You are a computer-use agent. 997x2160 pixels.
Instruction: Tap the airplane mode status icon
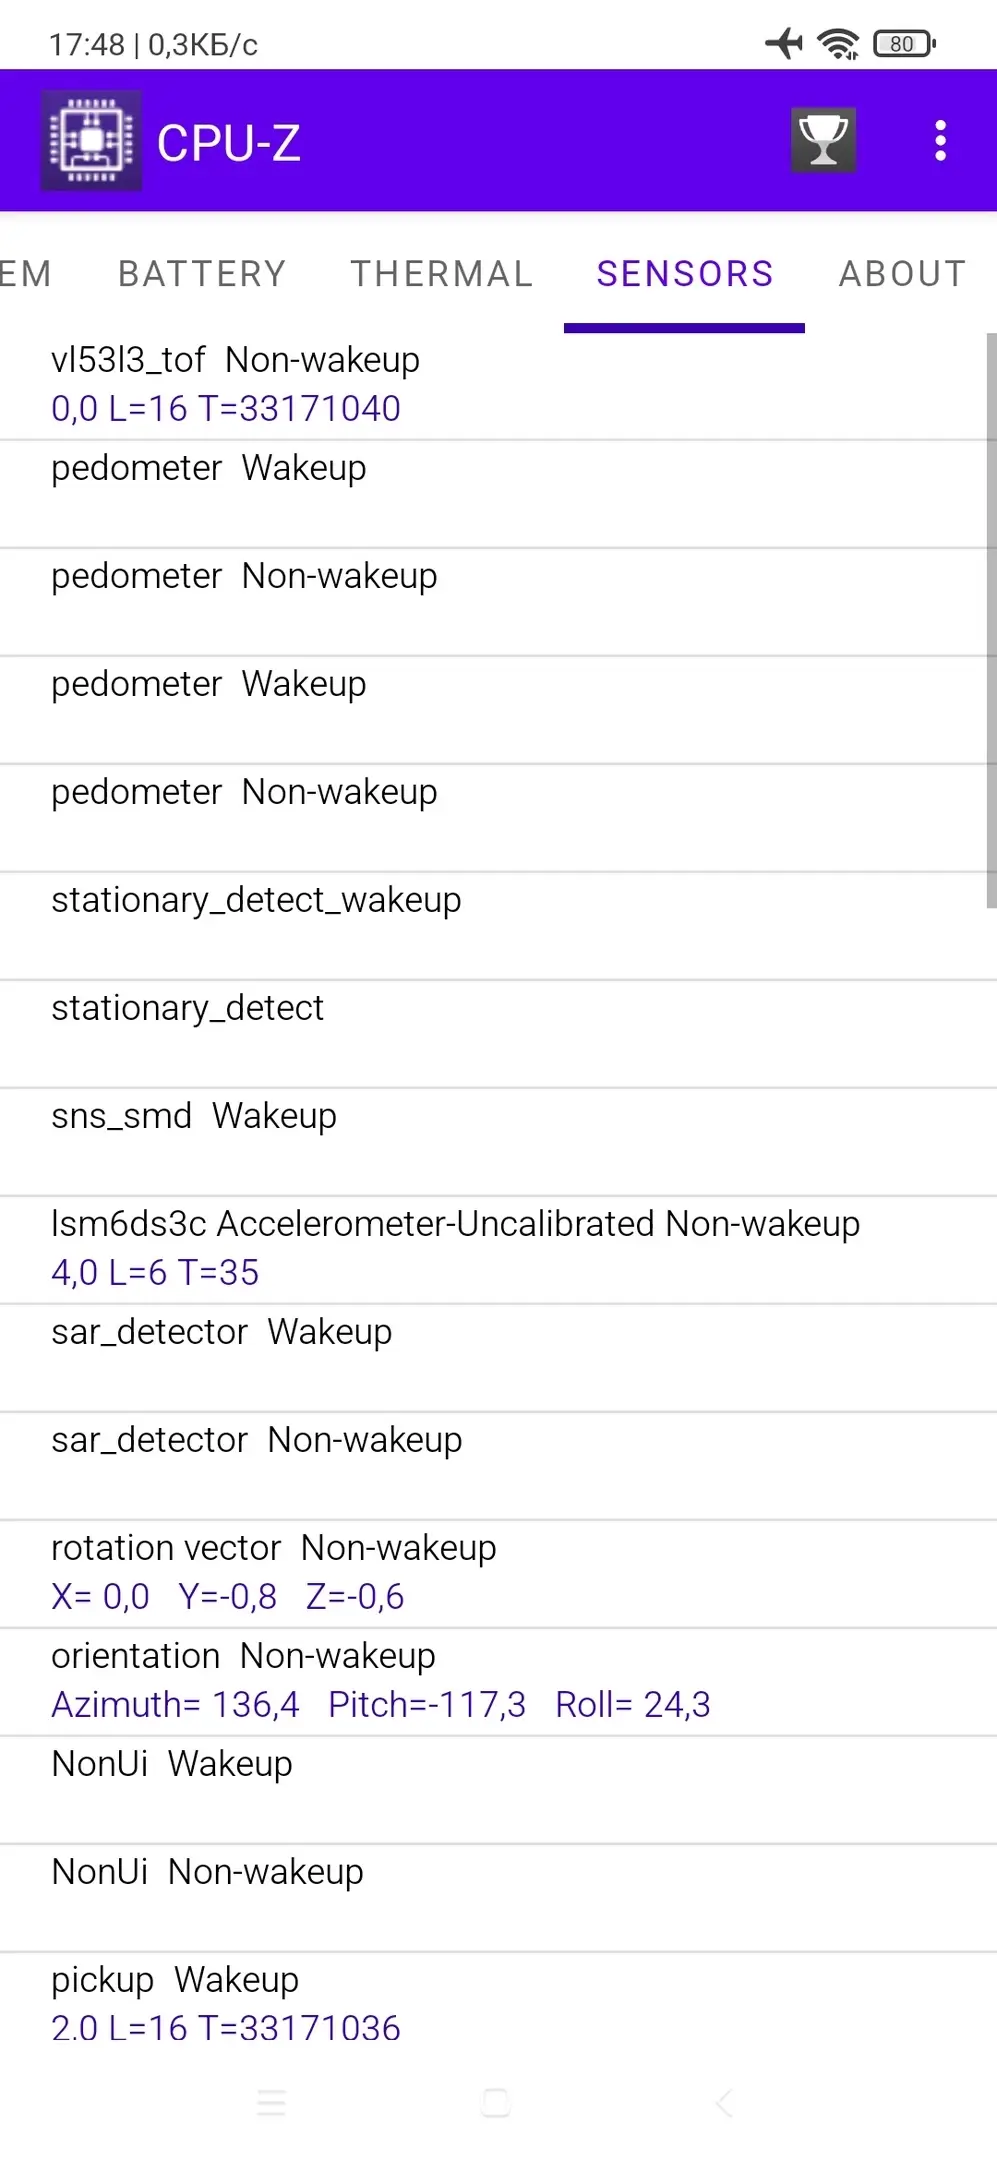784,43
